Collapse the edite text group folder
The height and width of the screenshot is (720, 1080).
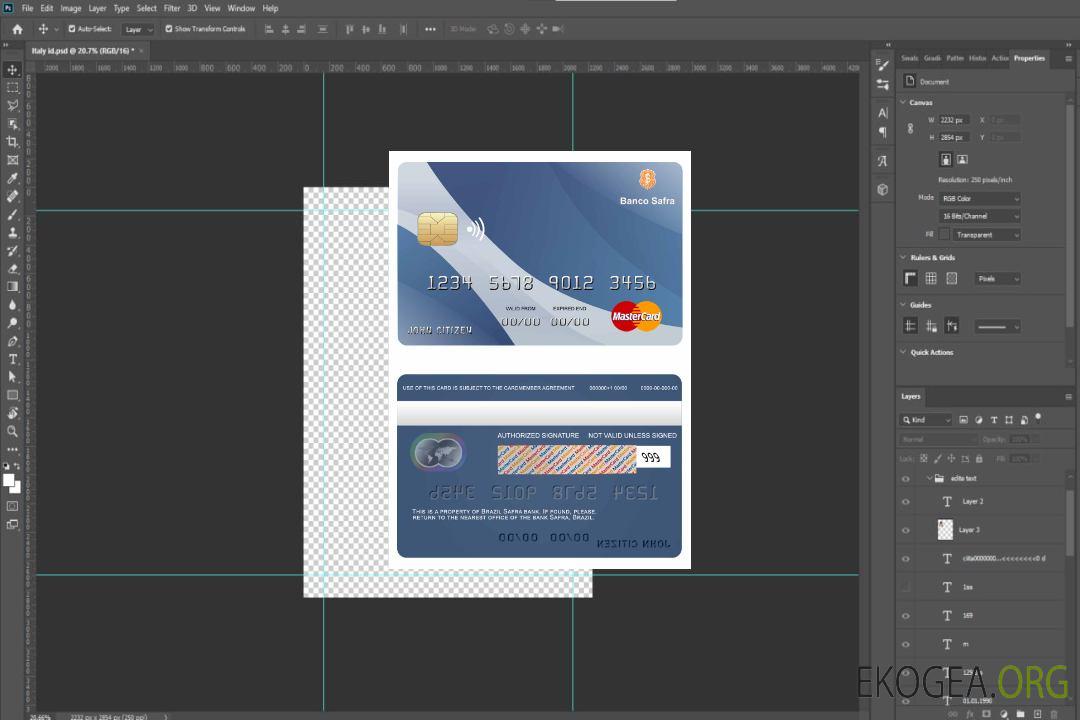coord(929,478)
